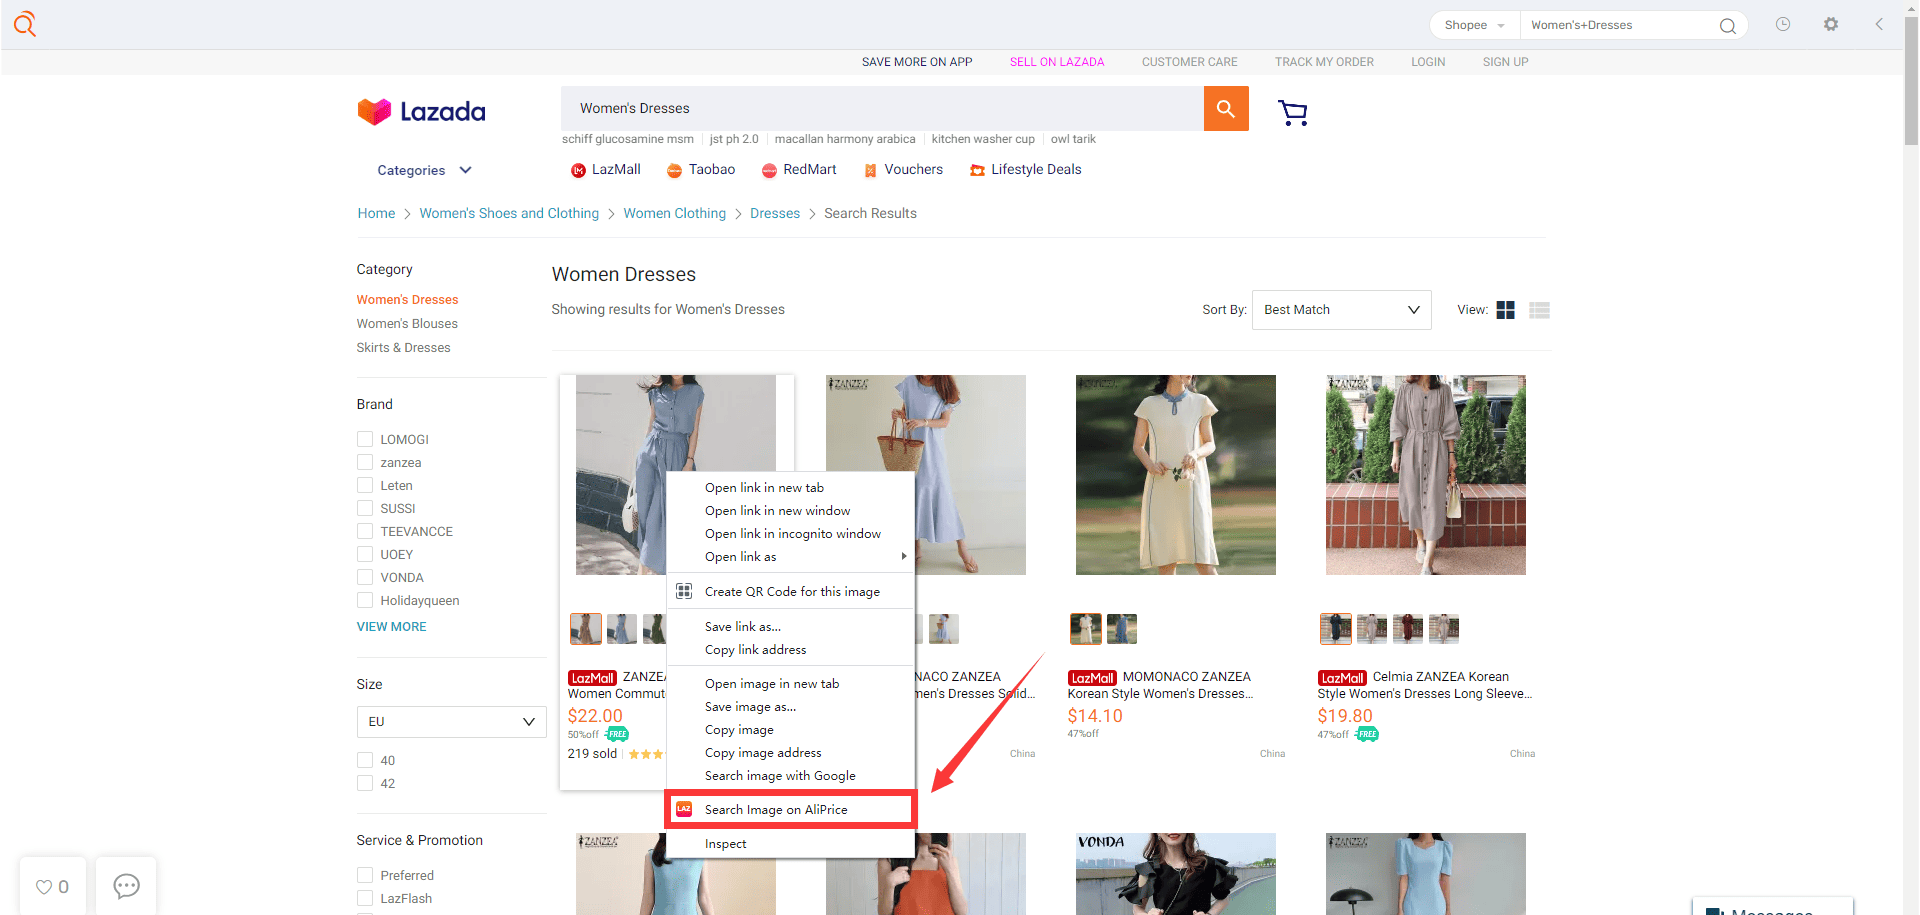Viewport: 1920px width, 915px height.
Task: Go to SELL ON LAZADA link
Action: 1057,62
